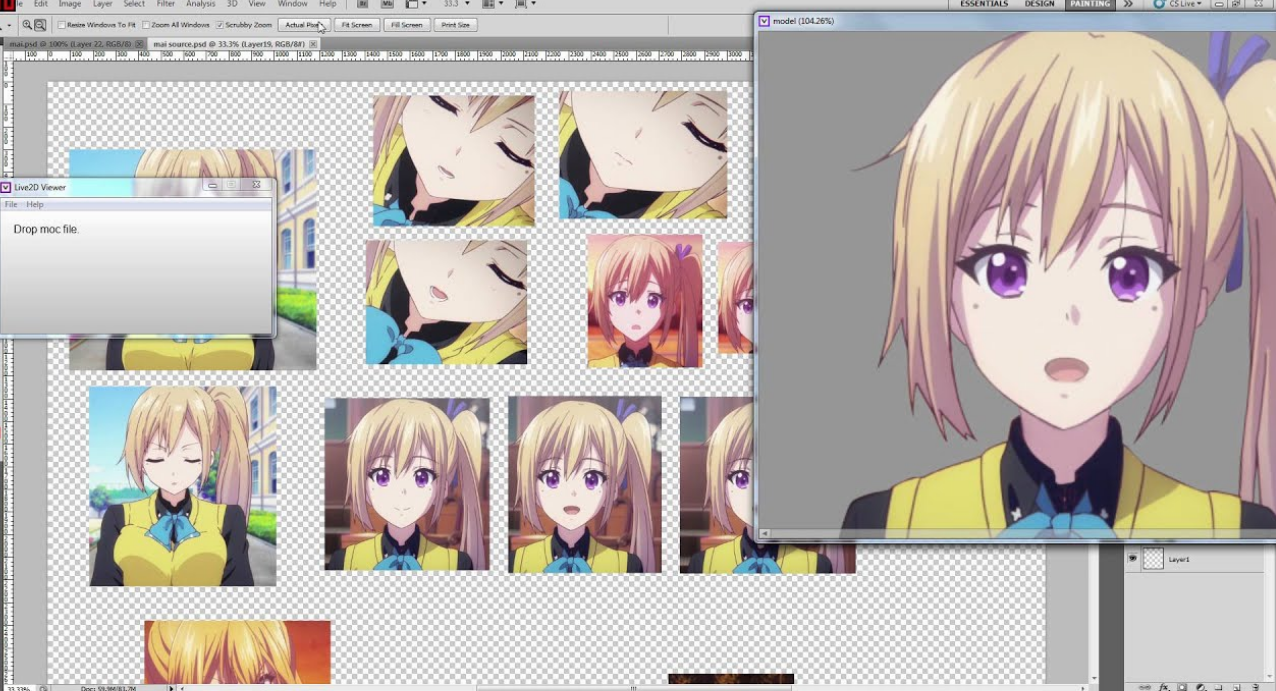Image resolution: width=1276 pixels, height=691 pixels.
Task: Click the Fill Screen button
Action: 407,25
